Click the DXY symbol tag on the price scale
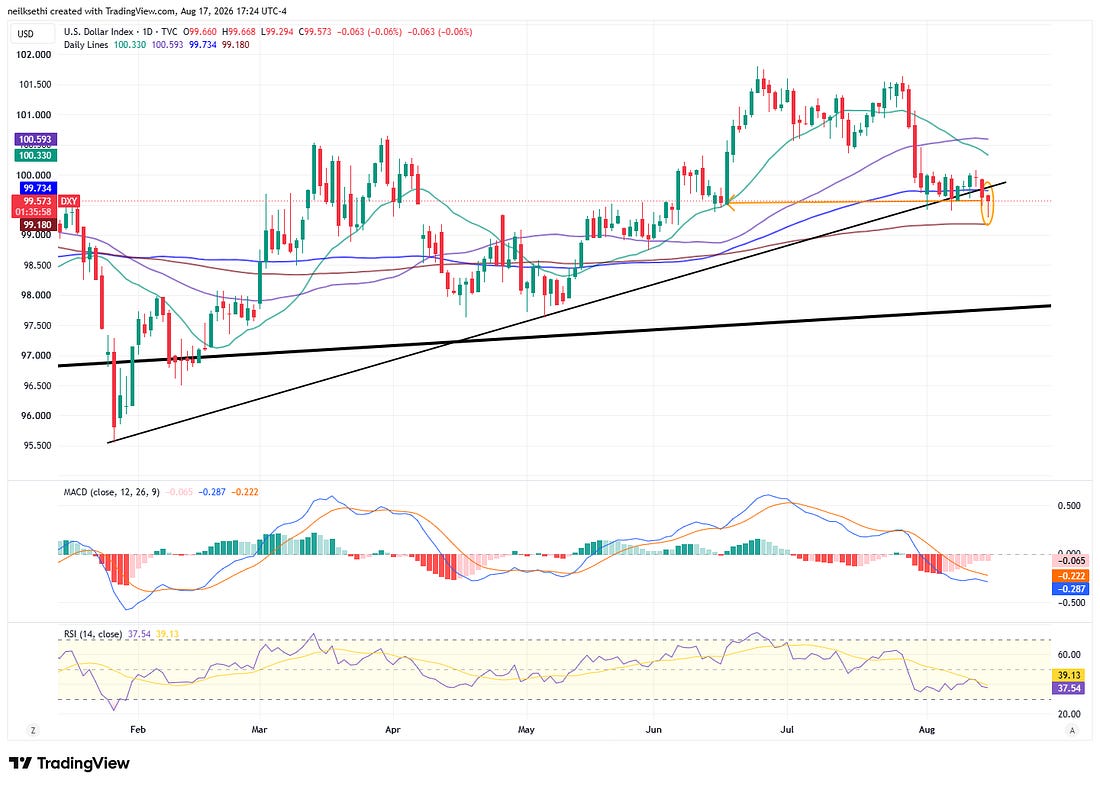The width and height of the screenshot is (1100, 786). 69,201
